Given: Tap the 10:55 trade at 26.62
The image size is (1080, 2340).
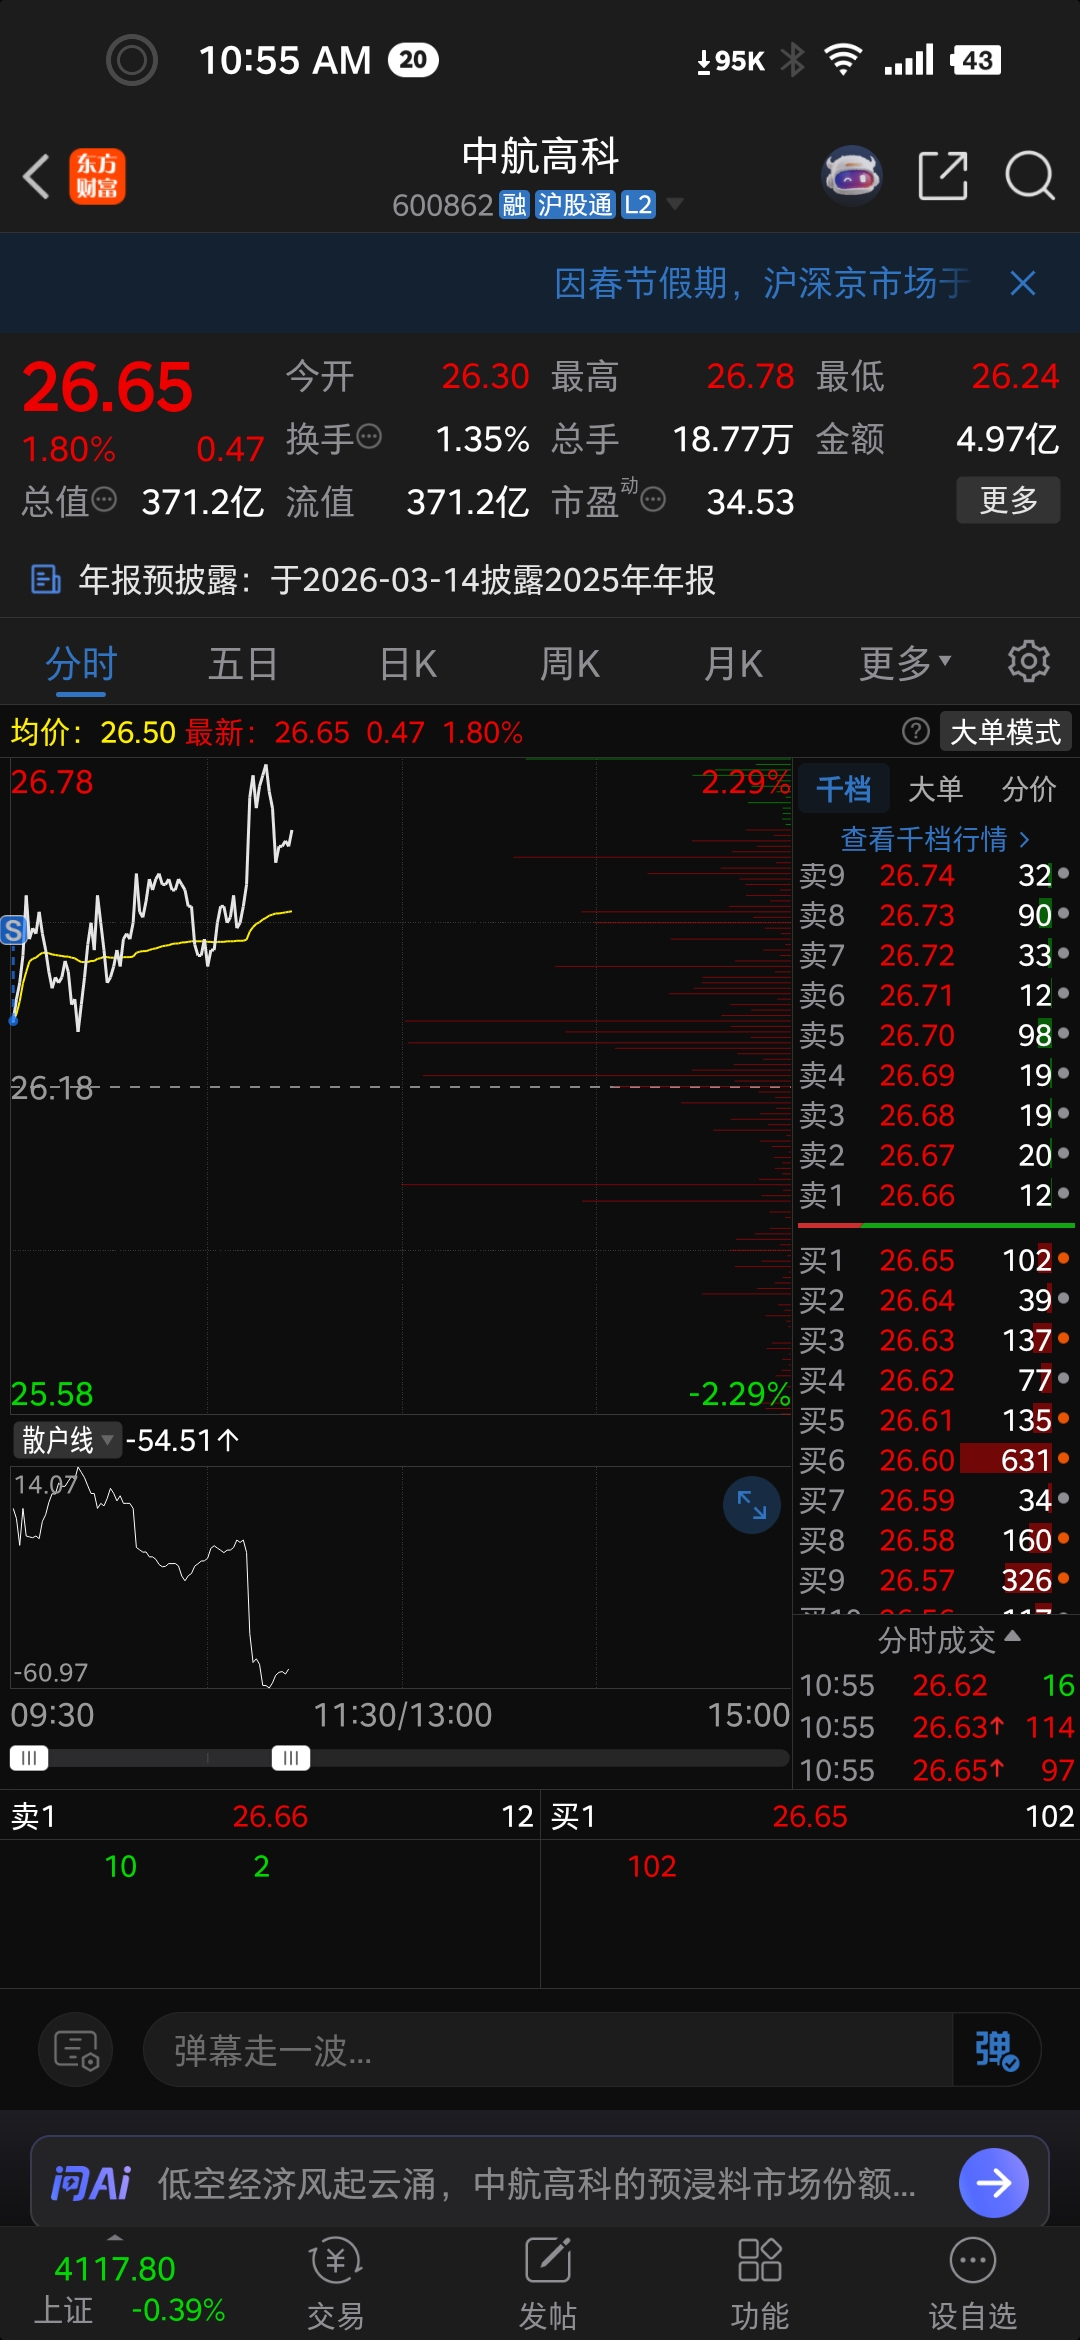Looking at the screenshot, I should point(937,1685).
